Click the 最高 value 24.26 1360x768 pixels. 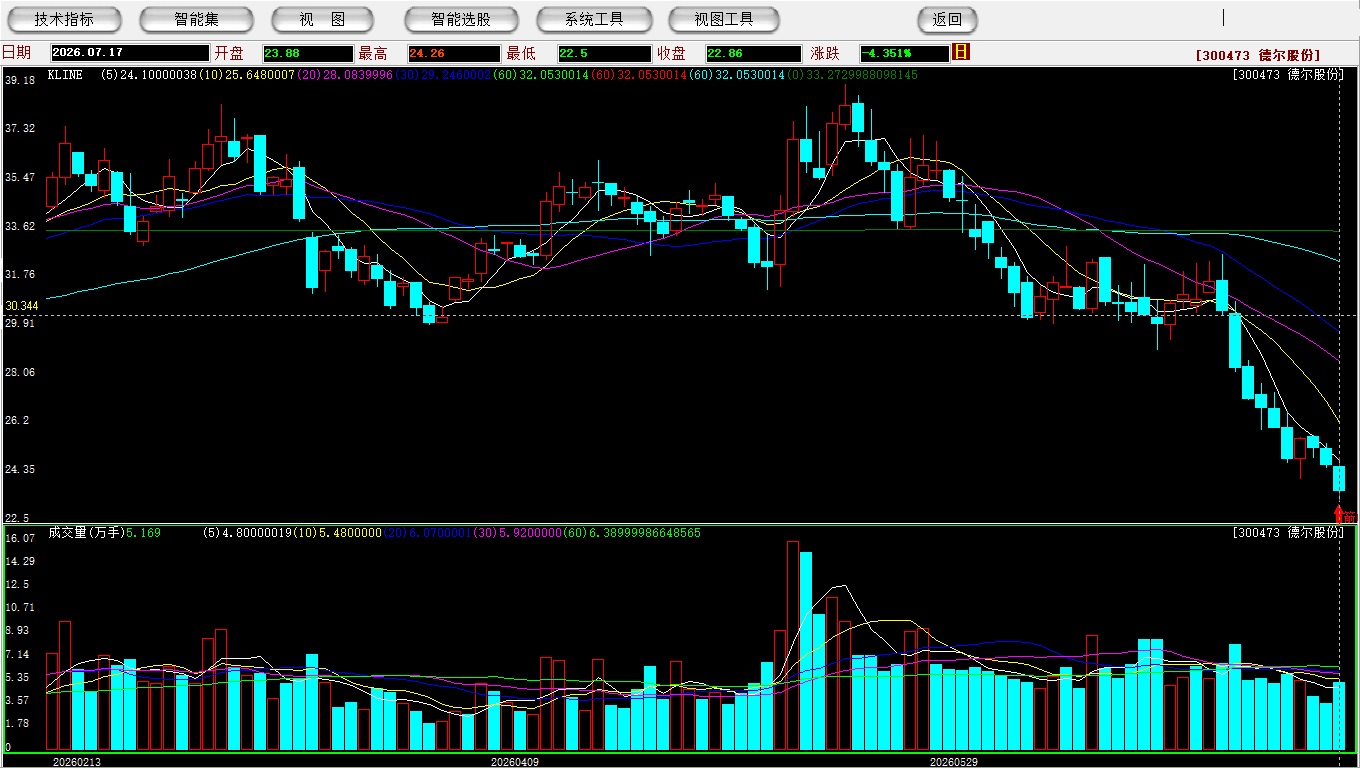pos(452,53)
